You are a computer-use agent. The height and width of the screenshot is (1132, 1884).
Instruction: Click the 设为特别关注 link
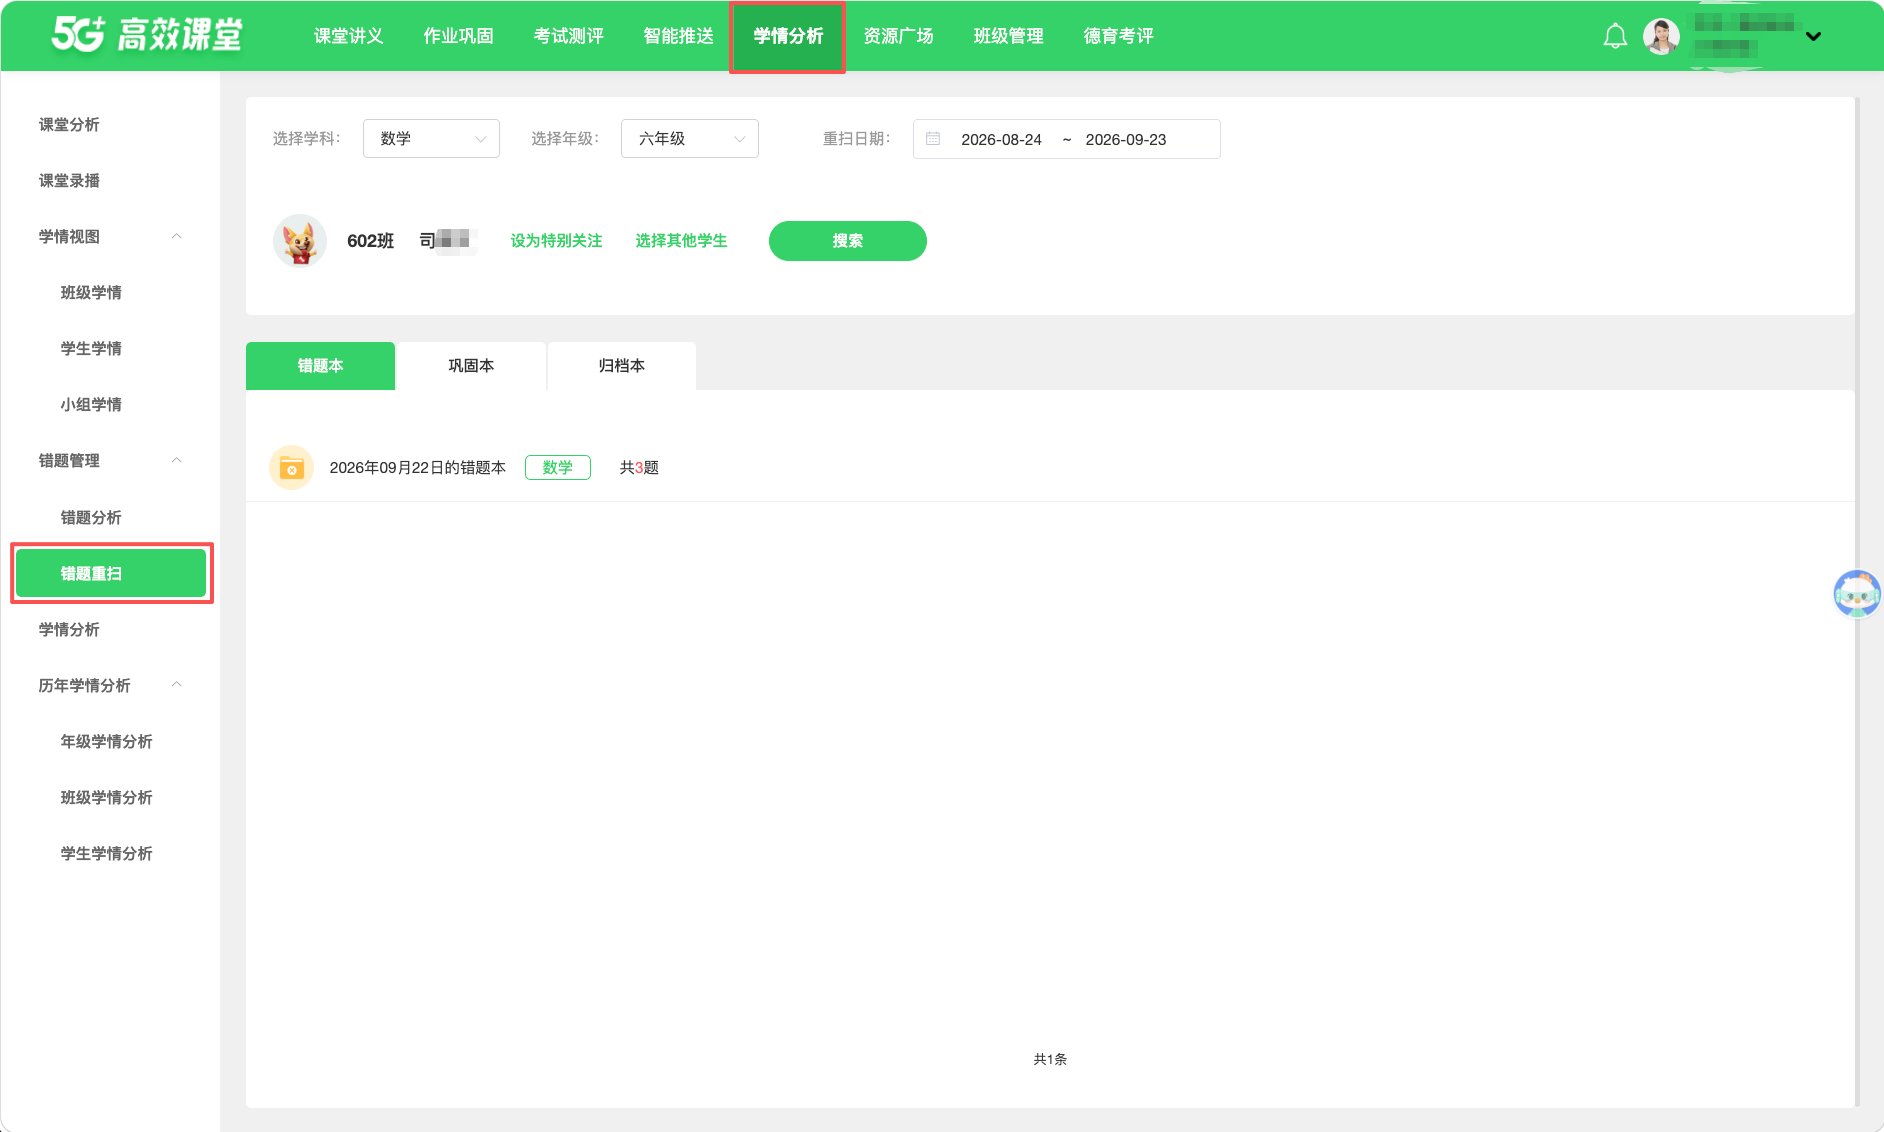click(556, 241)
